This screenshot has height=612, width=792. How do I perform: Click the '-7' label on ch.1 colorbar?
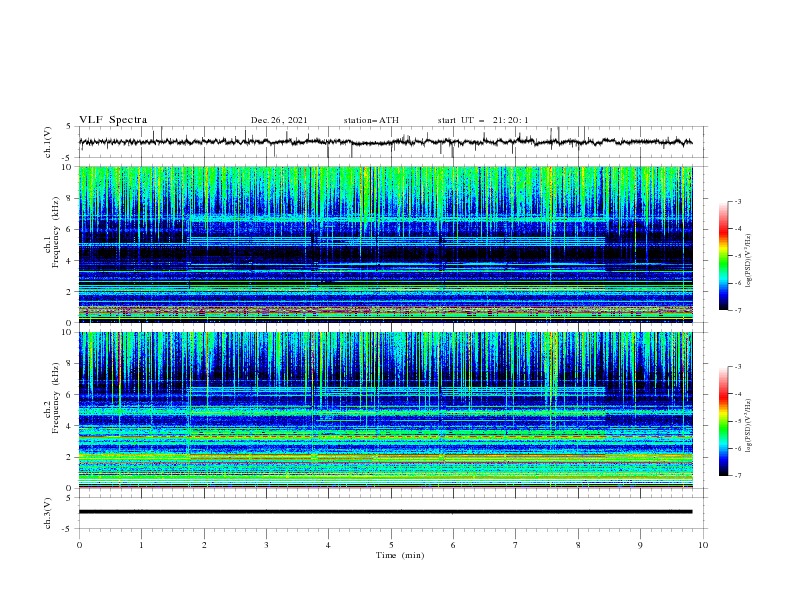[738, 311]
